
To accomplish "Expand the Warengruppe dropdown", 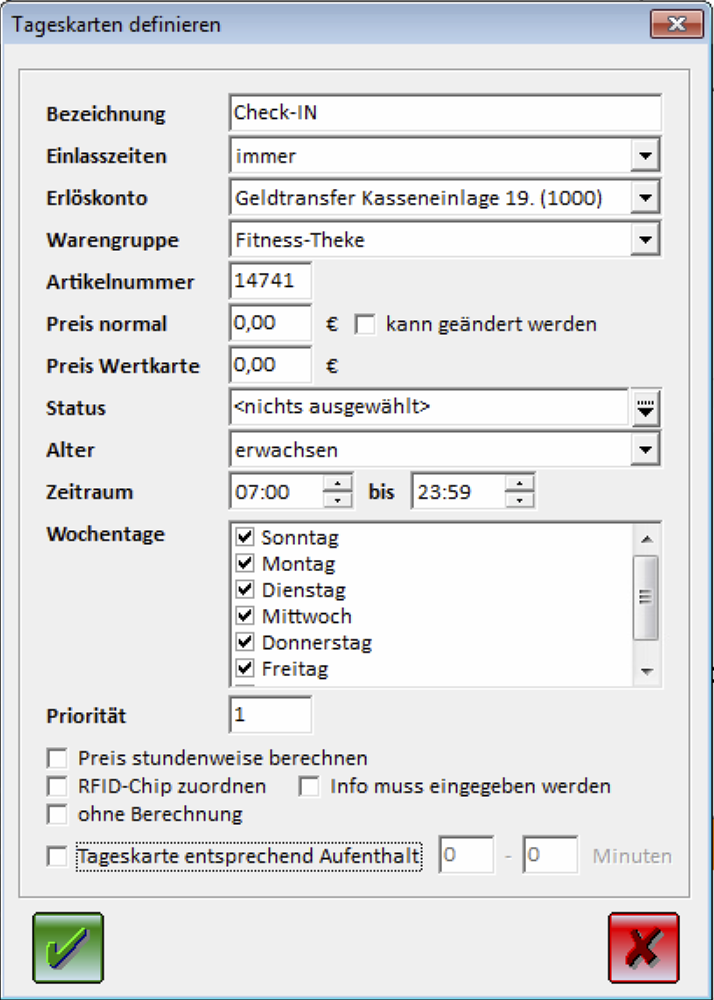I will 646,240.
